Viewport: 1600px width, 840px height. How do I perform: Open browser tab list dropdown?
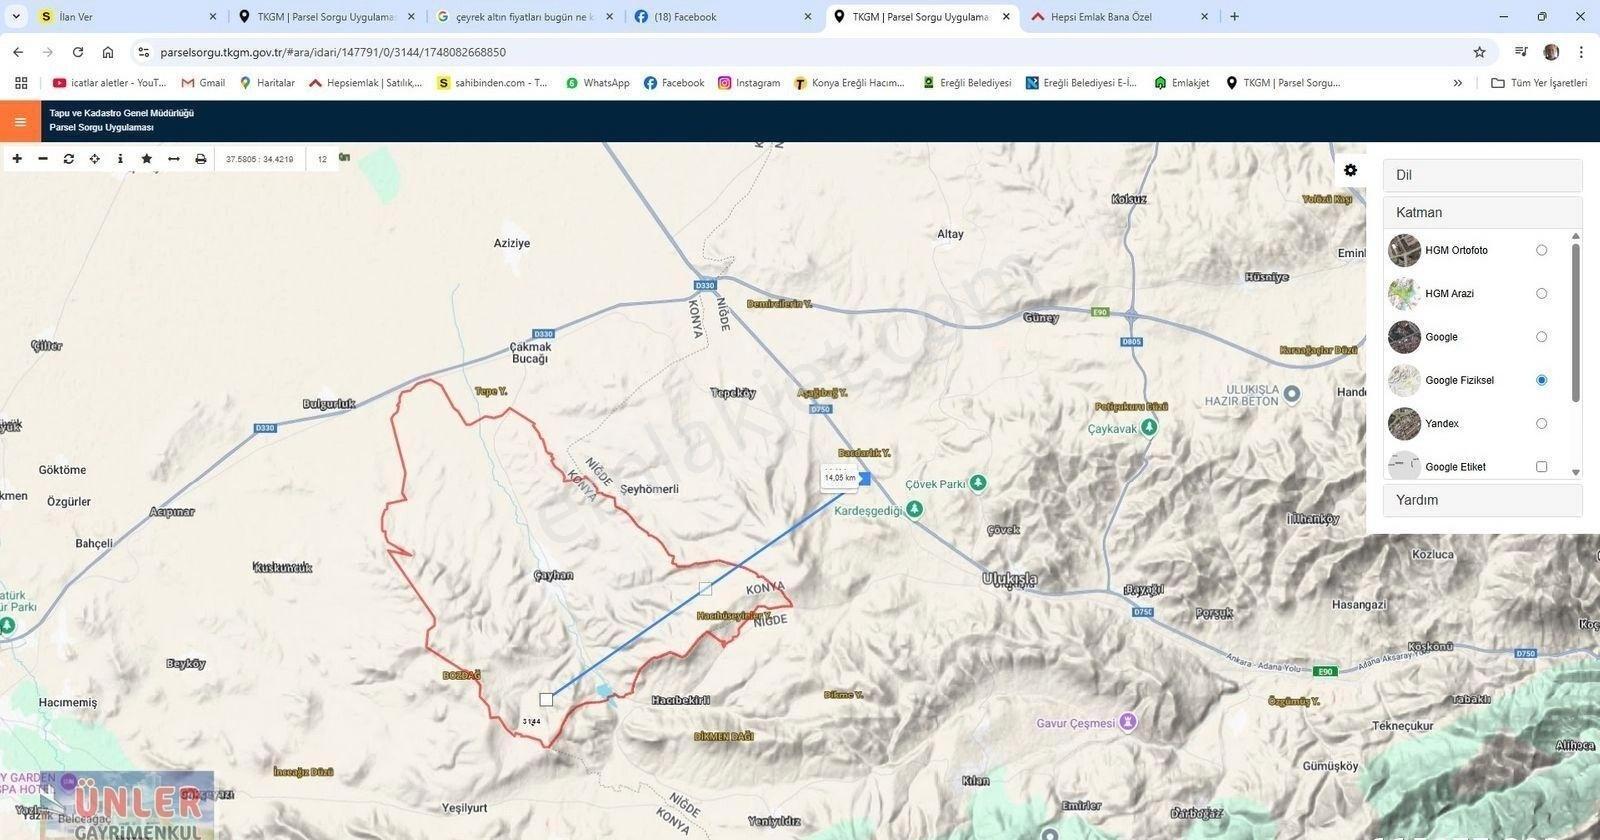point(16,17)
